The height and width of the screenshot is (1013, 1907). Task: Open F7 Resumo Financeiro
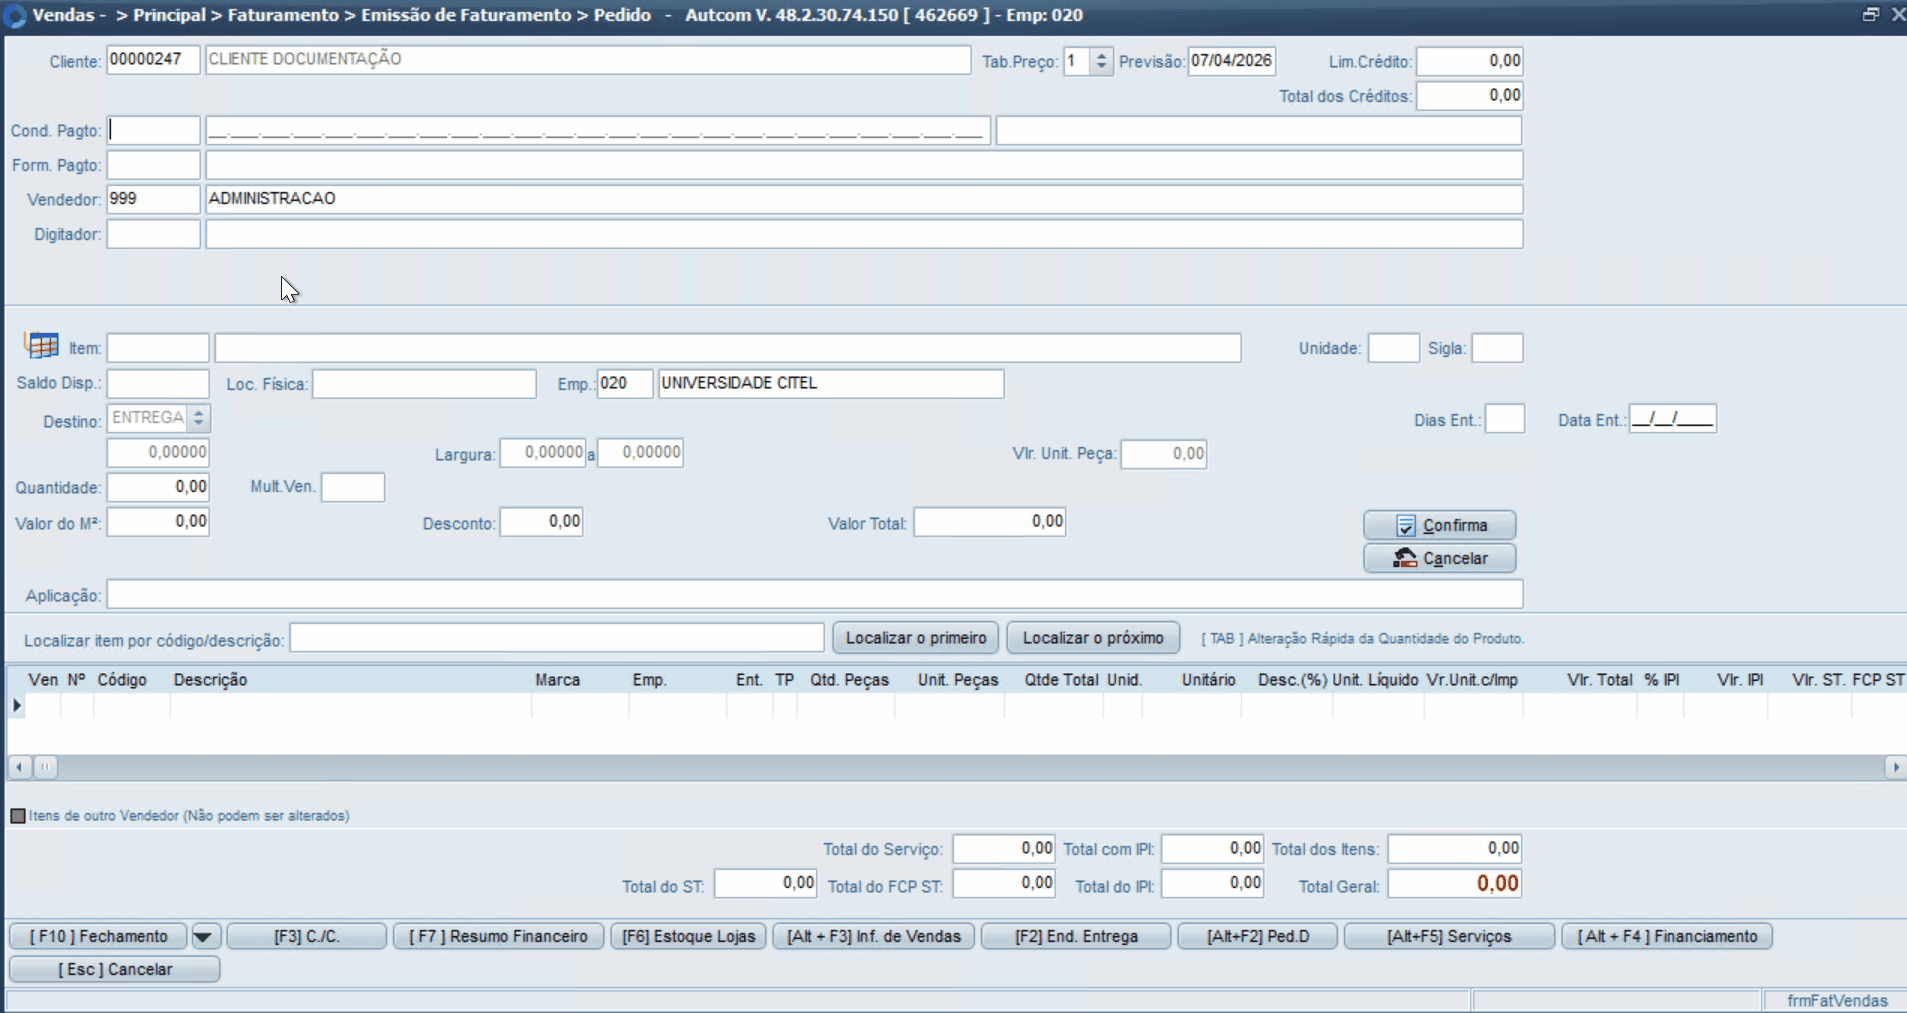(498, 937)
